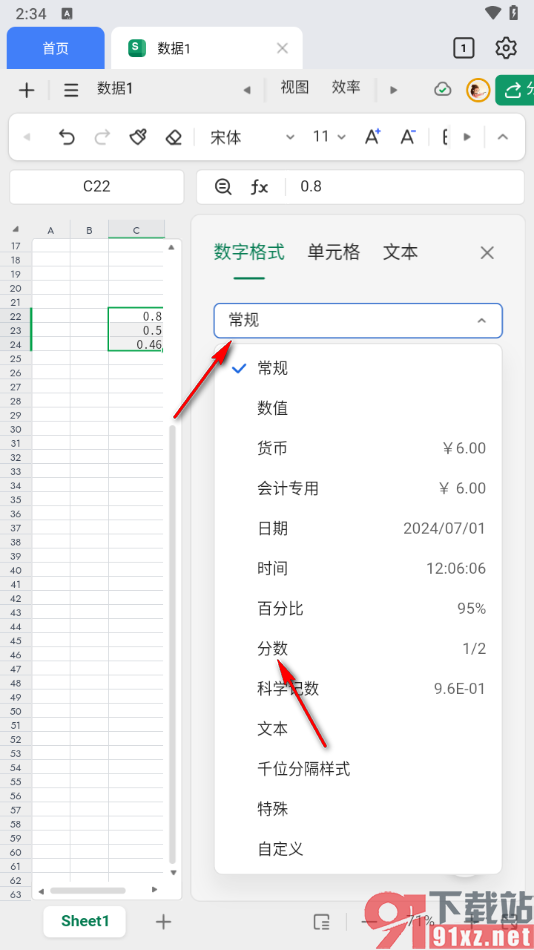Click the select-all corner triangle
The height and width of the screenshot is (950, 534).
click(x=16, y=230)
